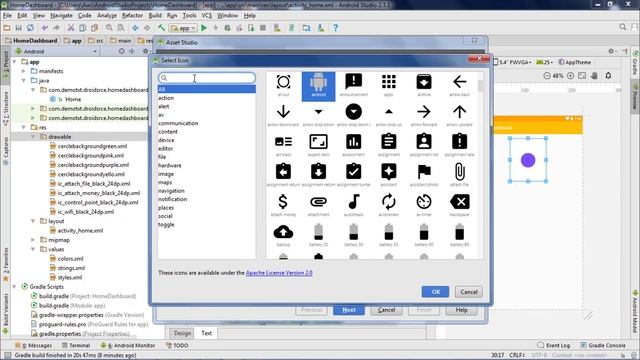Click Cancel in Select Icon dialog
640x360 pixels.
pos(469,292)
